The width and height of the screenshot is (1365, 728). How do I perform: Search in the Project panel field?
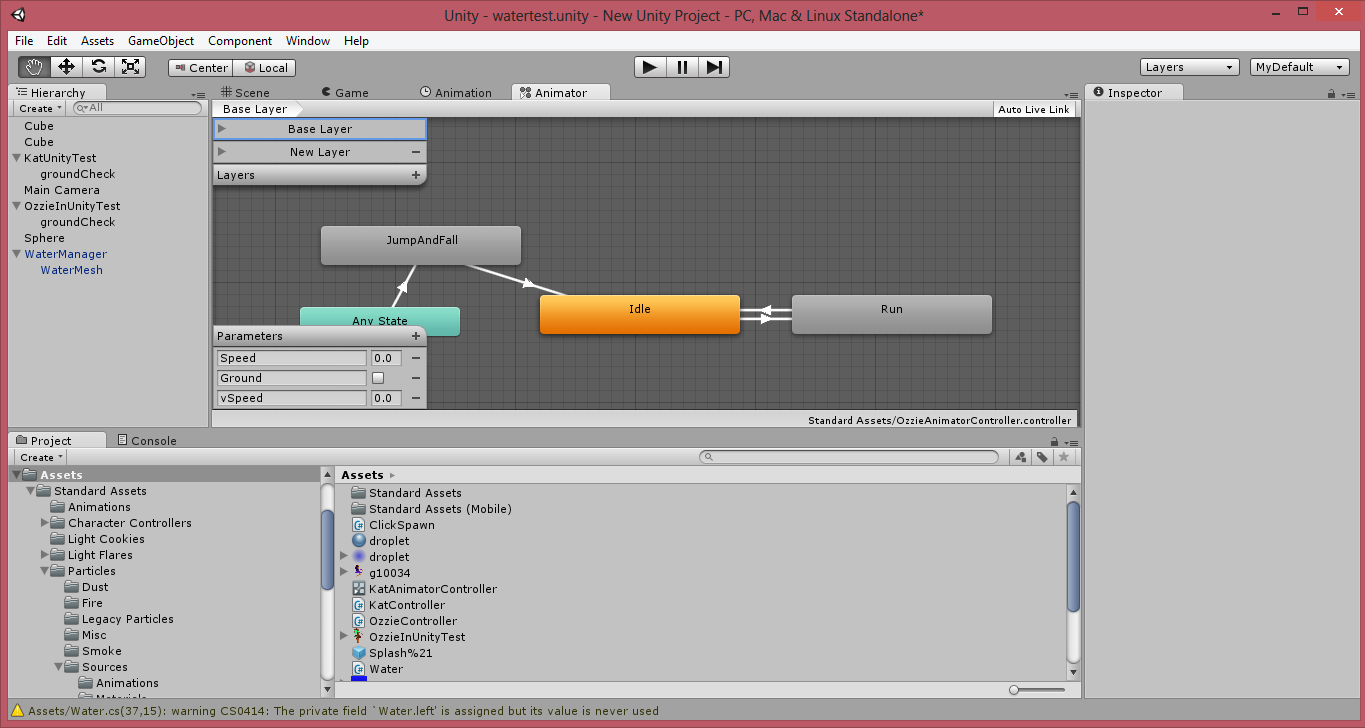[848, 457]
